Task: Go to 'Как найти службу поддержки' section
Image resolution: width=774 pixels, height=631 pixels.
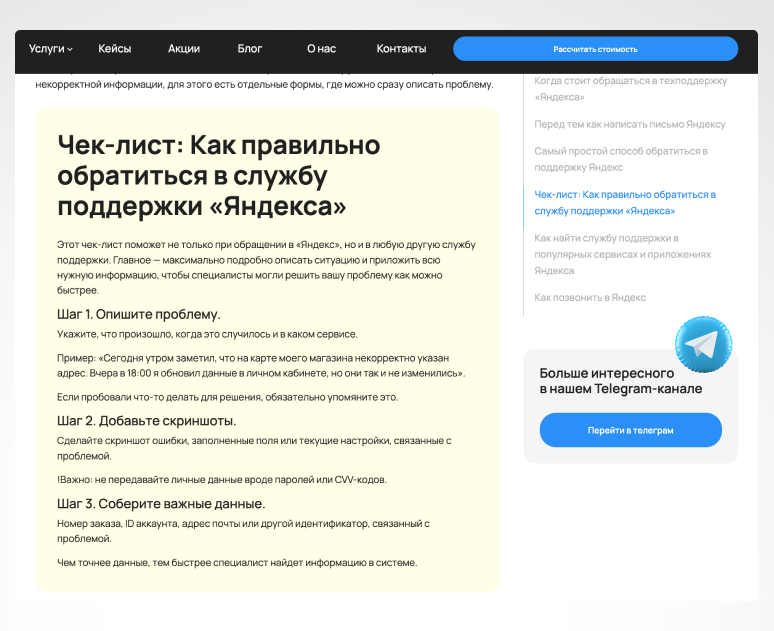Action: click(x=622, y=254)
